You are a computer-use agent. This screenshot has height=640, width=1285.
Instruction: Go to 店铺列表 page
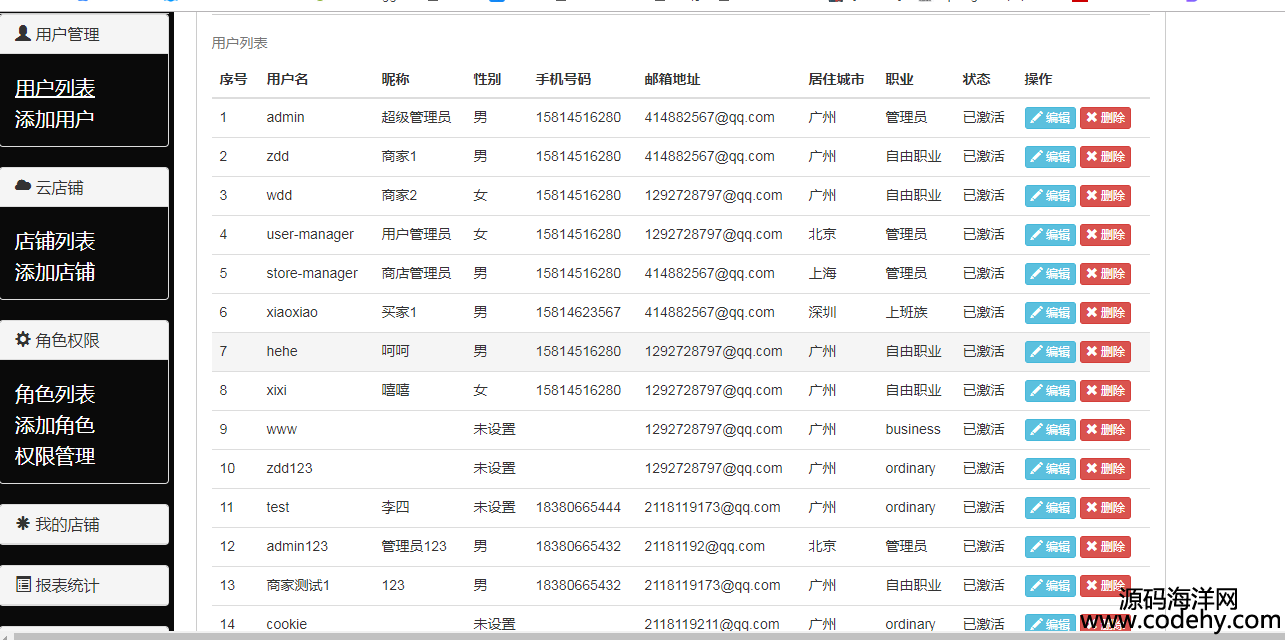coord(55,241)
